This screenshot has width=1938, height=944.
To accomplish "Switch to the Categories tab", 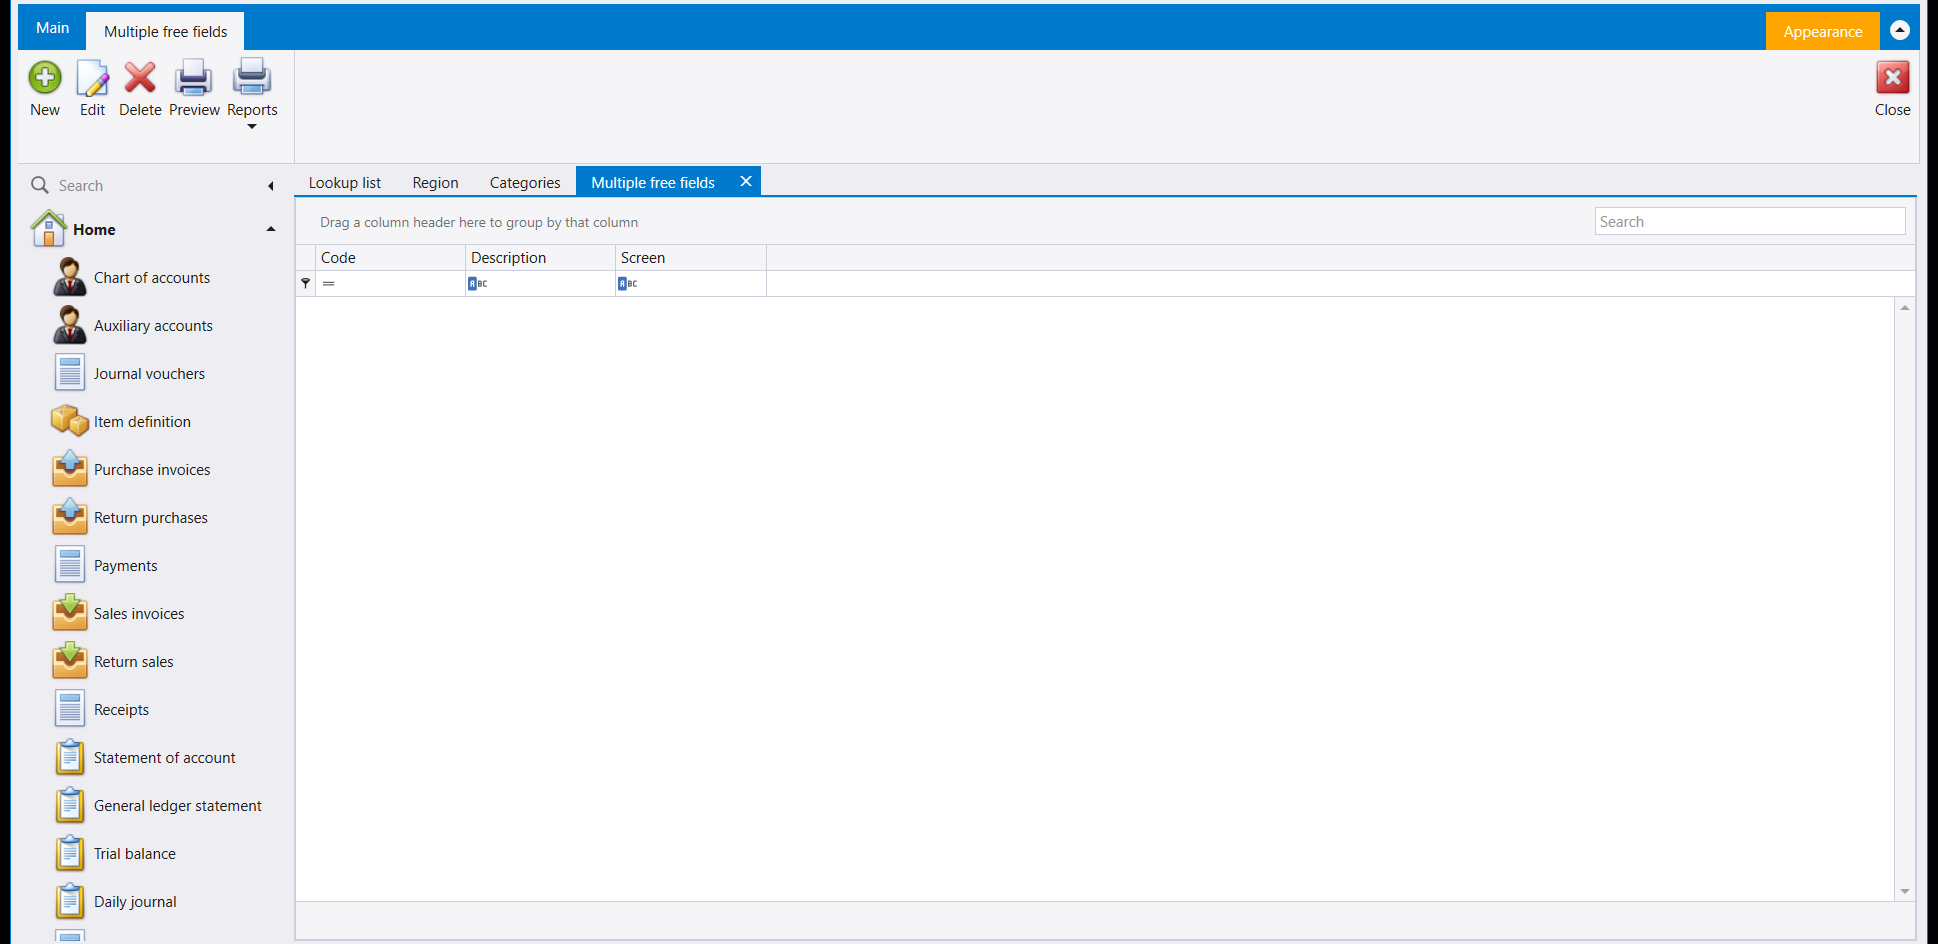I will pos(525,182).
